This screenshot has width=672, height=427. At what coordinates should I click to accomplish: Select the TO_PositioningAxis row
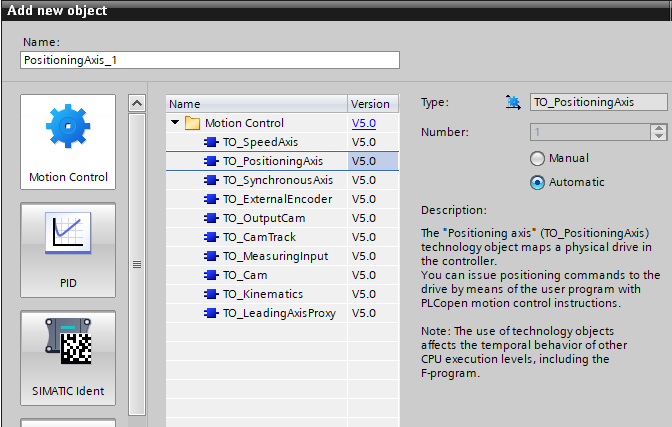click(282, 161)
